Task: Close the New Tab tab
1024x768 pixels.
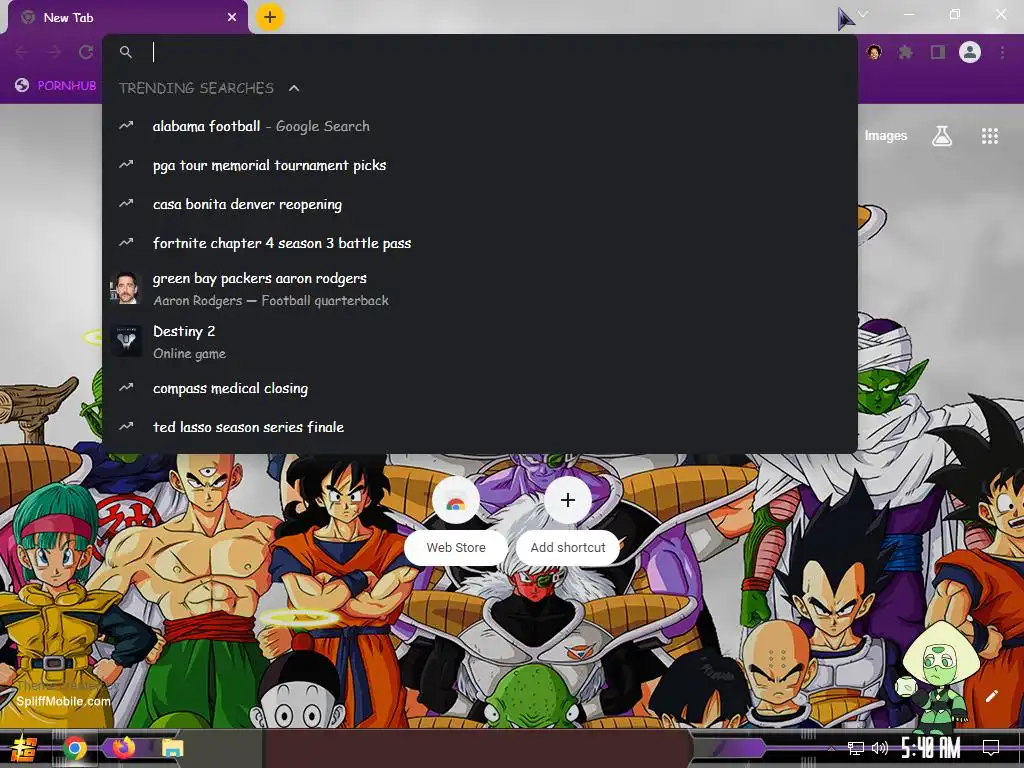Action: 232,18
